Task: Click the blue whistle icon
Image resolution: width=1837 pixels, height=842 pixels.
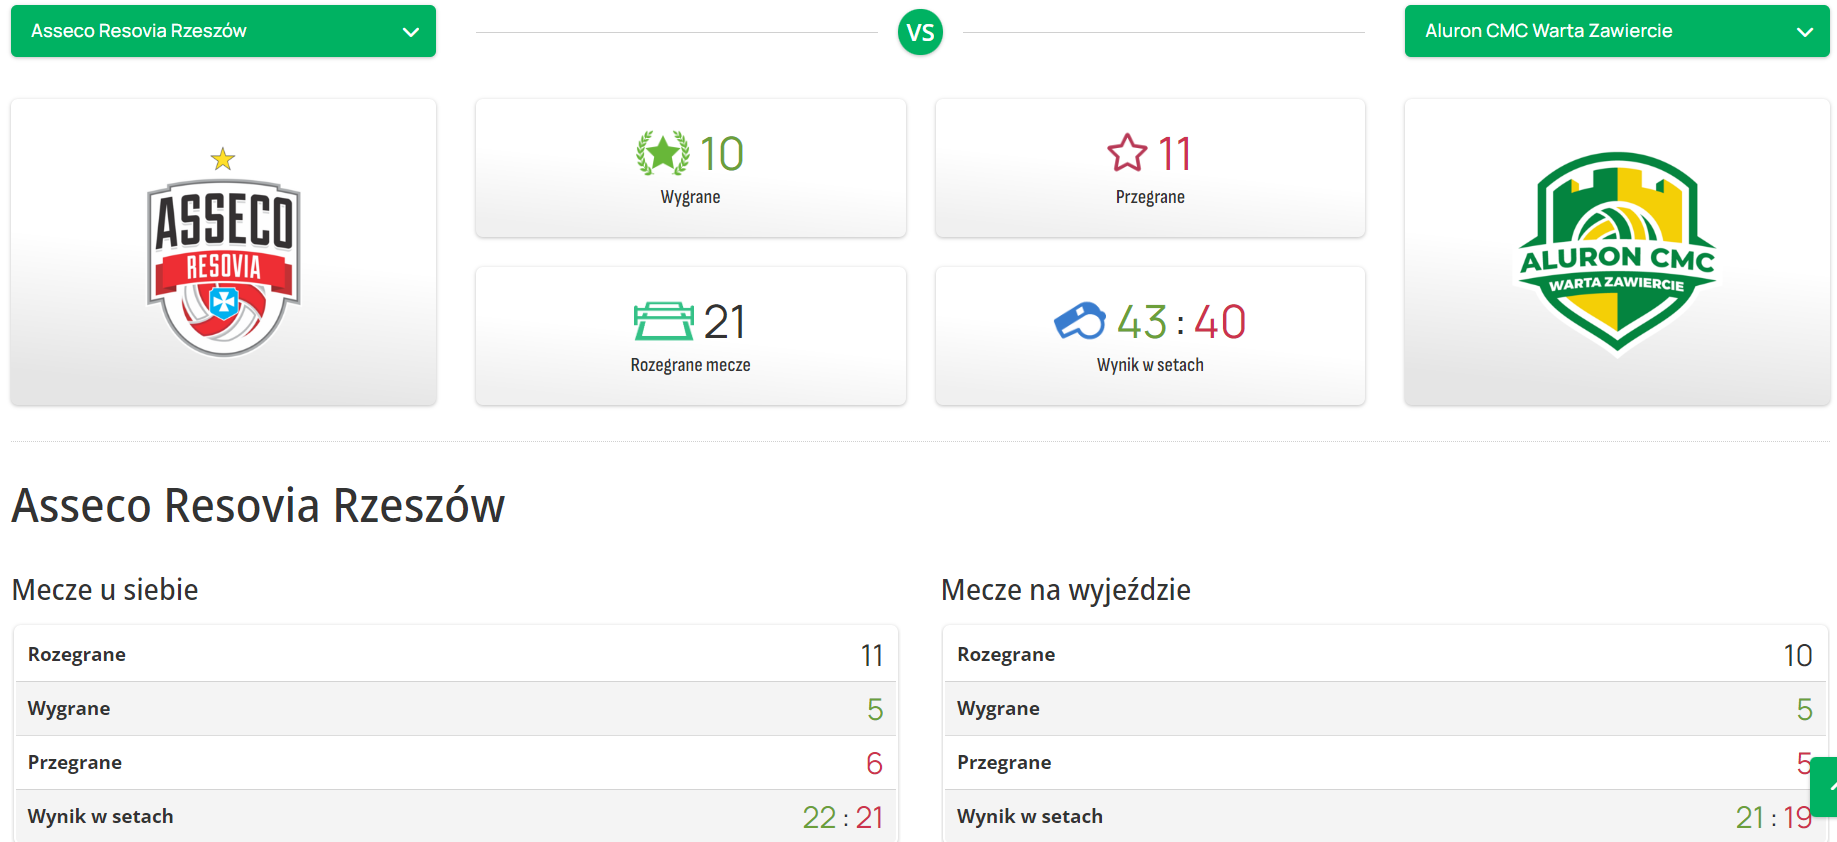Action: [x=1079, y=321]
